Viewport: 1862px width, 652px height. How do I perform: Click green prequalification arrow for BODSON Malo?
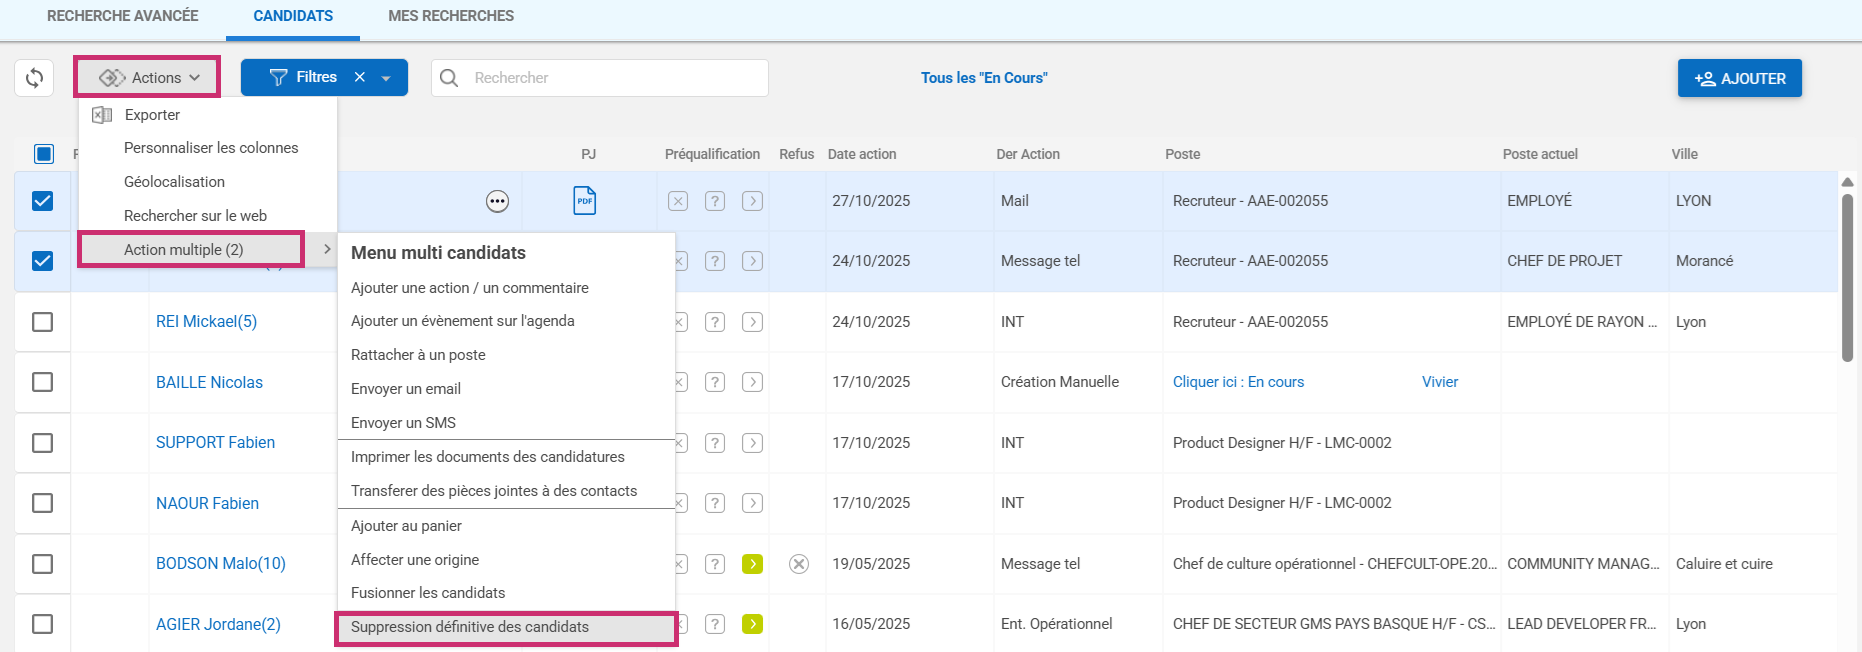pyautogui.click(x=752, y=564)
